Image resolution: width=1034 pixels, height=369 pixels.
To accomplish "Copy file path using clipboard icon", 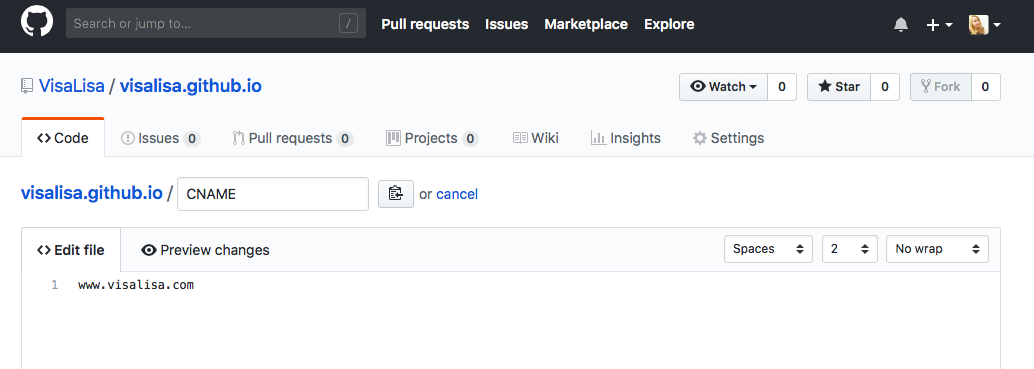I will (396, 194).
